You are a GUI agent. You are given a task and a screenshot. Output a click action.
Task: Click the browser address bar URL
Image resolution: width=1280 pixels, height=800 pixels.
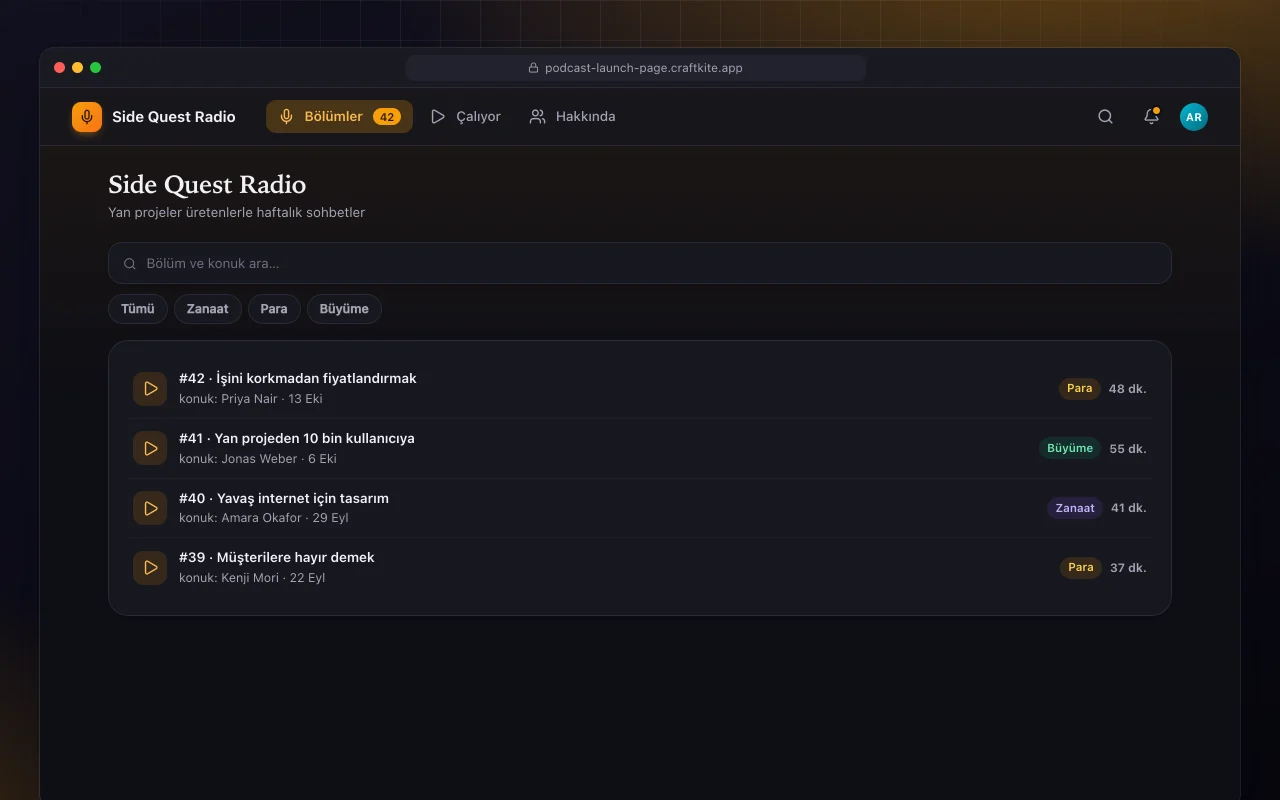636,68
